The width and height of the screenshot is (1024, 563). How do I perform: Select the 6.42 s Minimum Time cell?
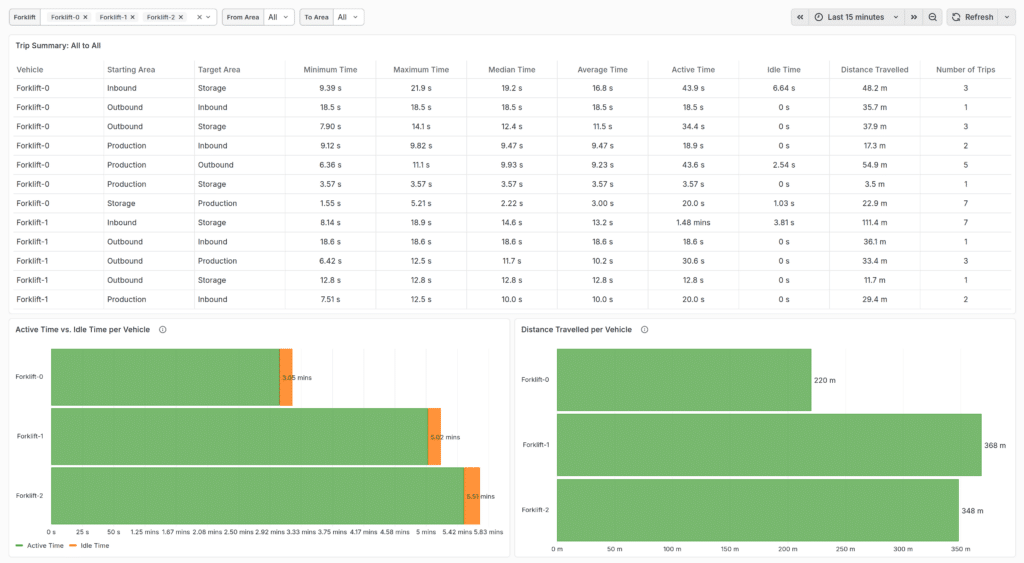330,261
